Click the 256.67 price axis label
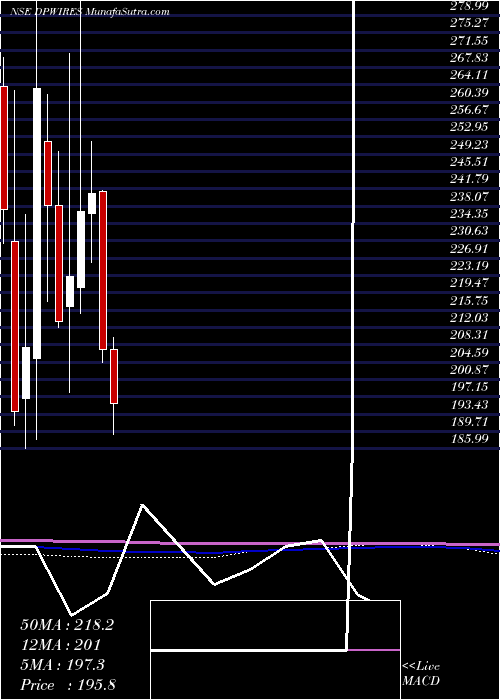The height and width of the screenshot is (700, 500). [x=468, y=110]
